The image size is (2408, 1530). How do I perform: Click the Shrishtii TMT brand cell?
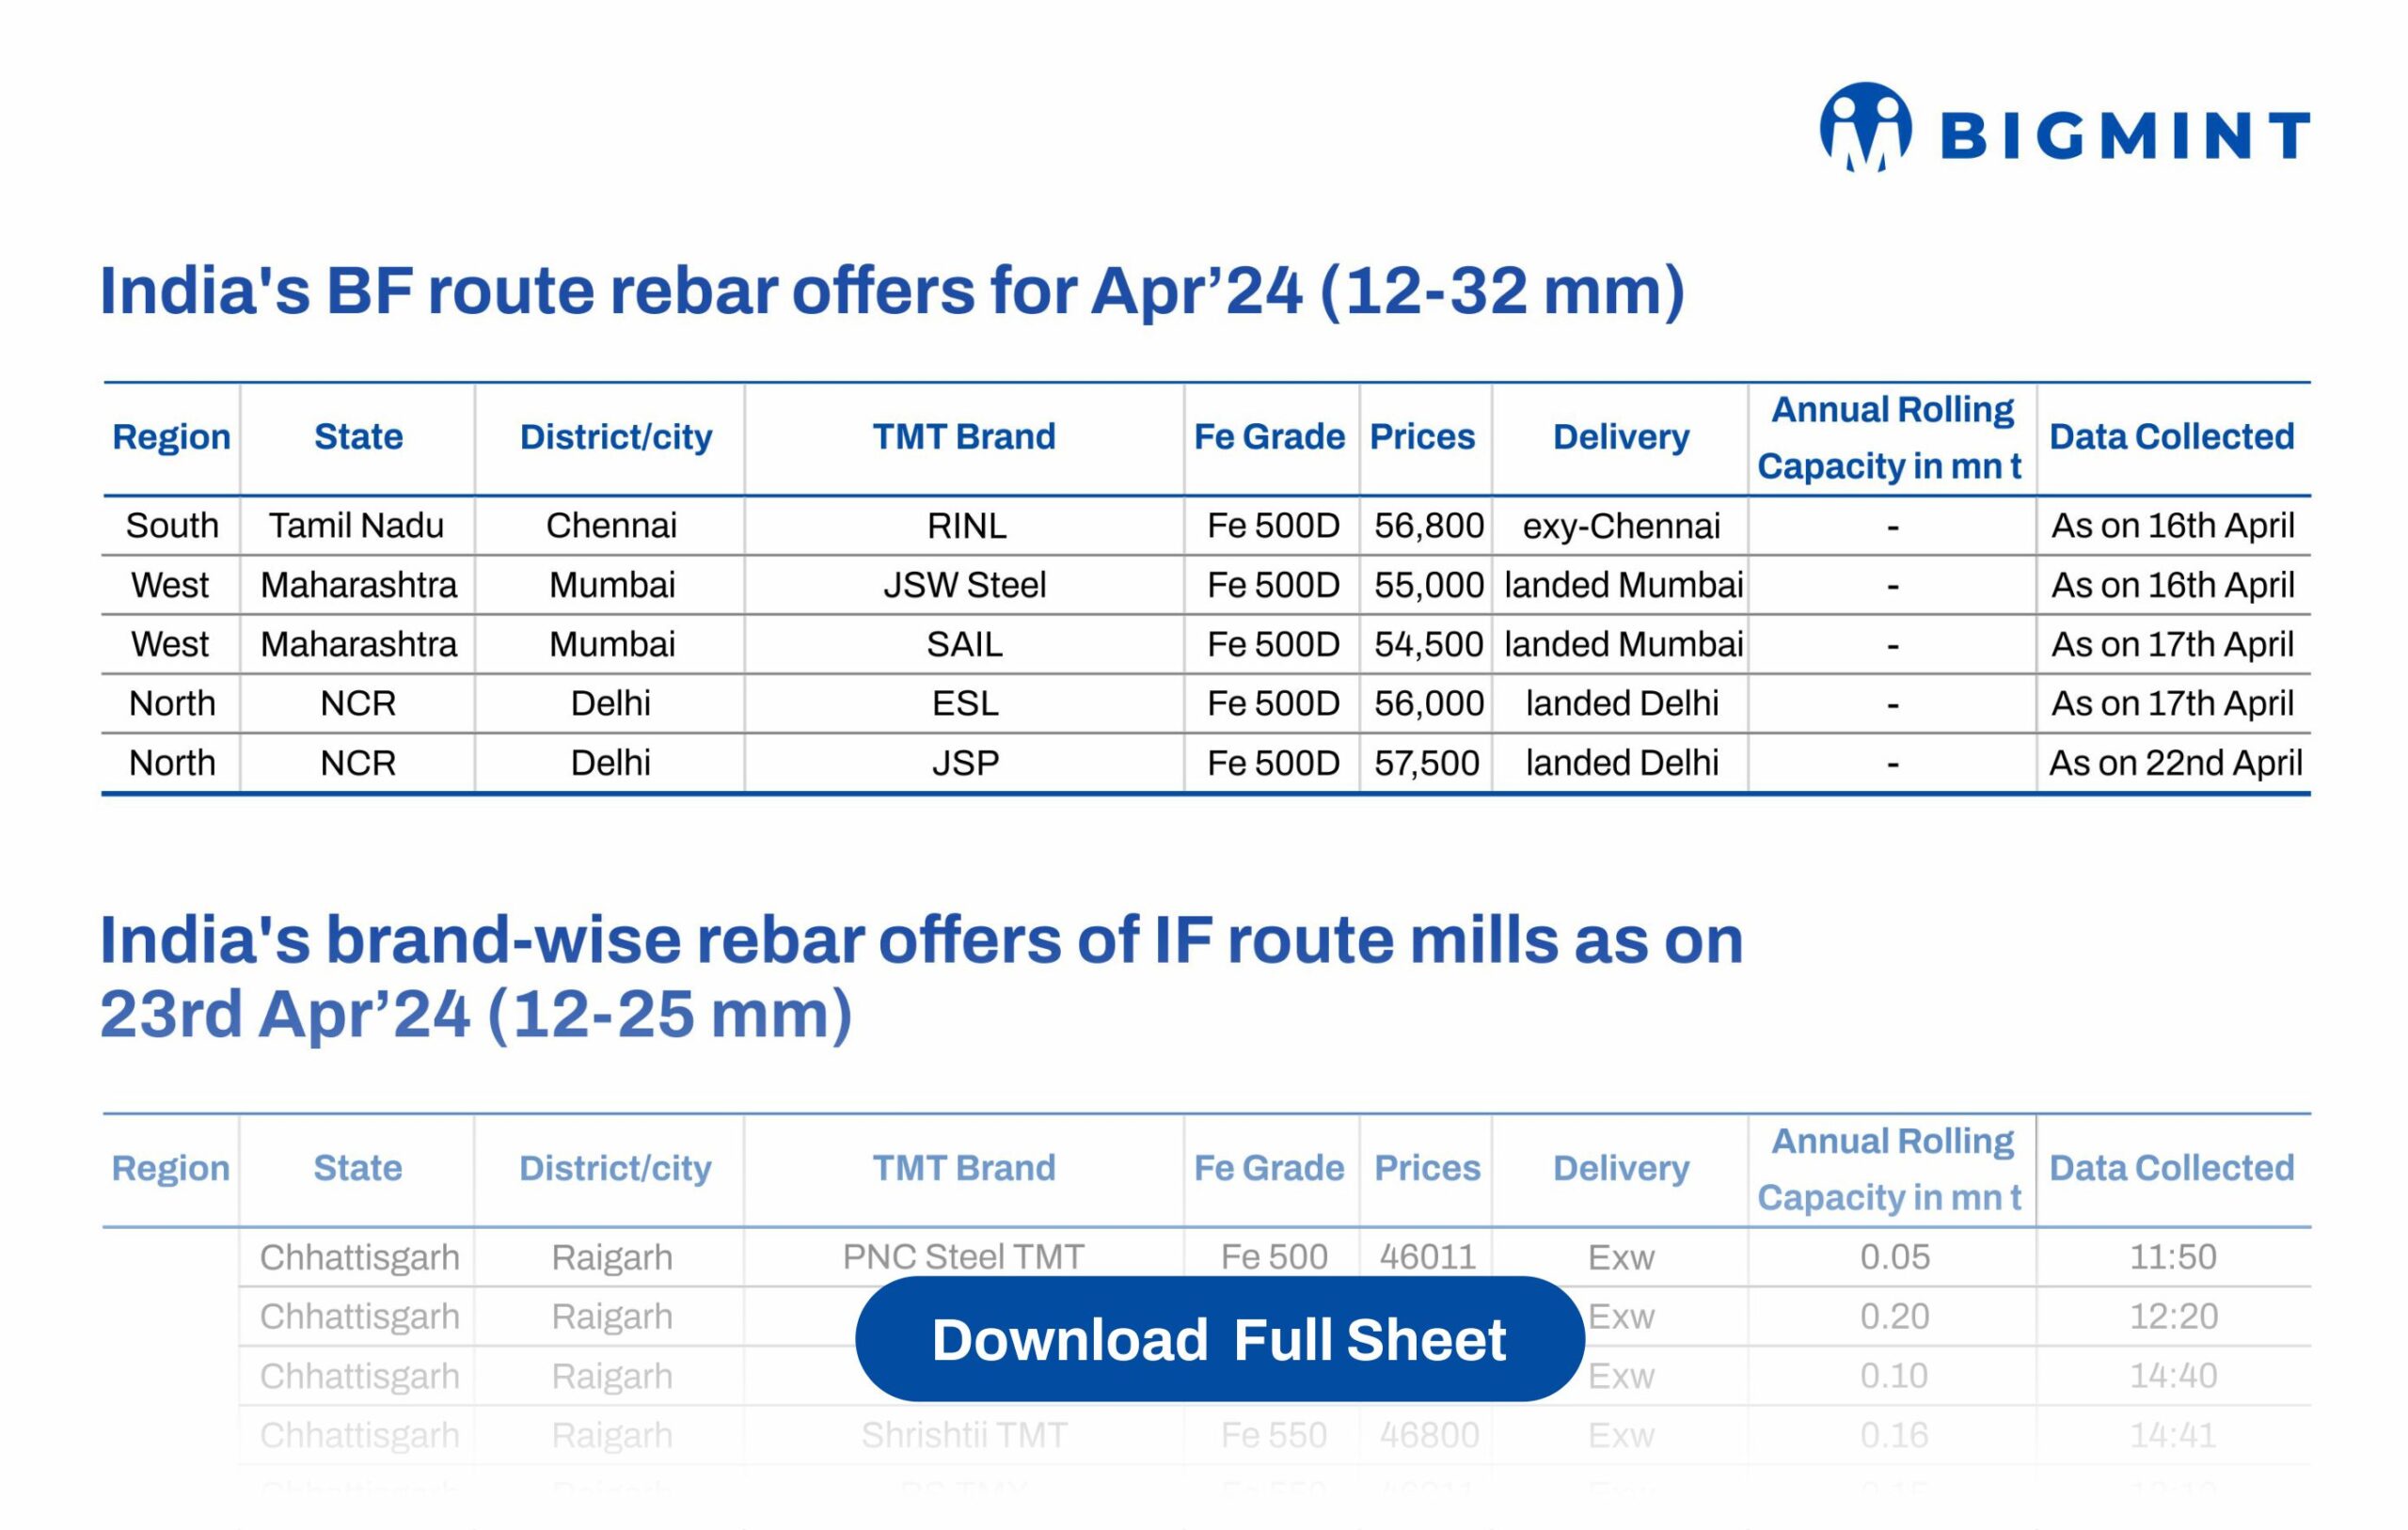(963, 1435)
